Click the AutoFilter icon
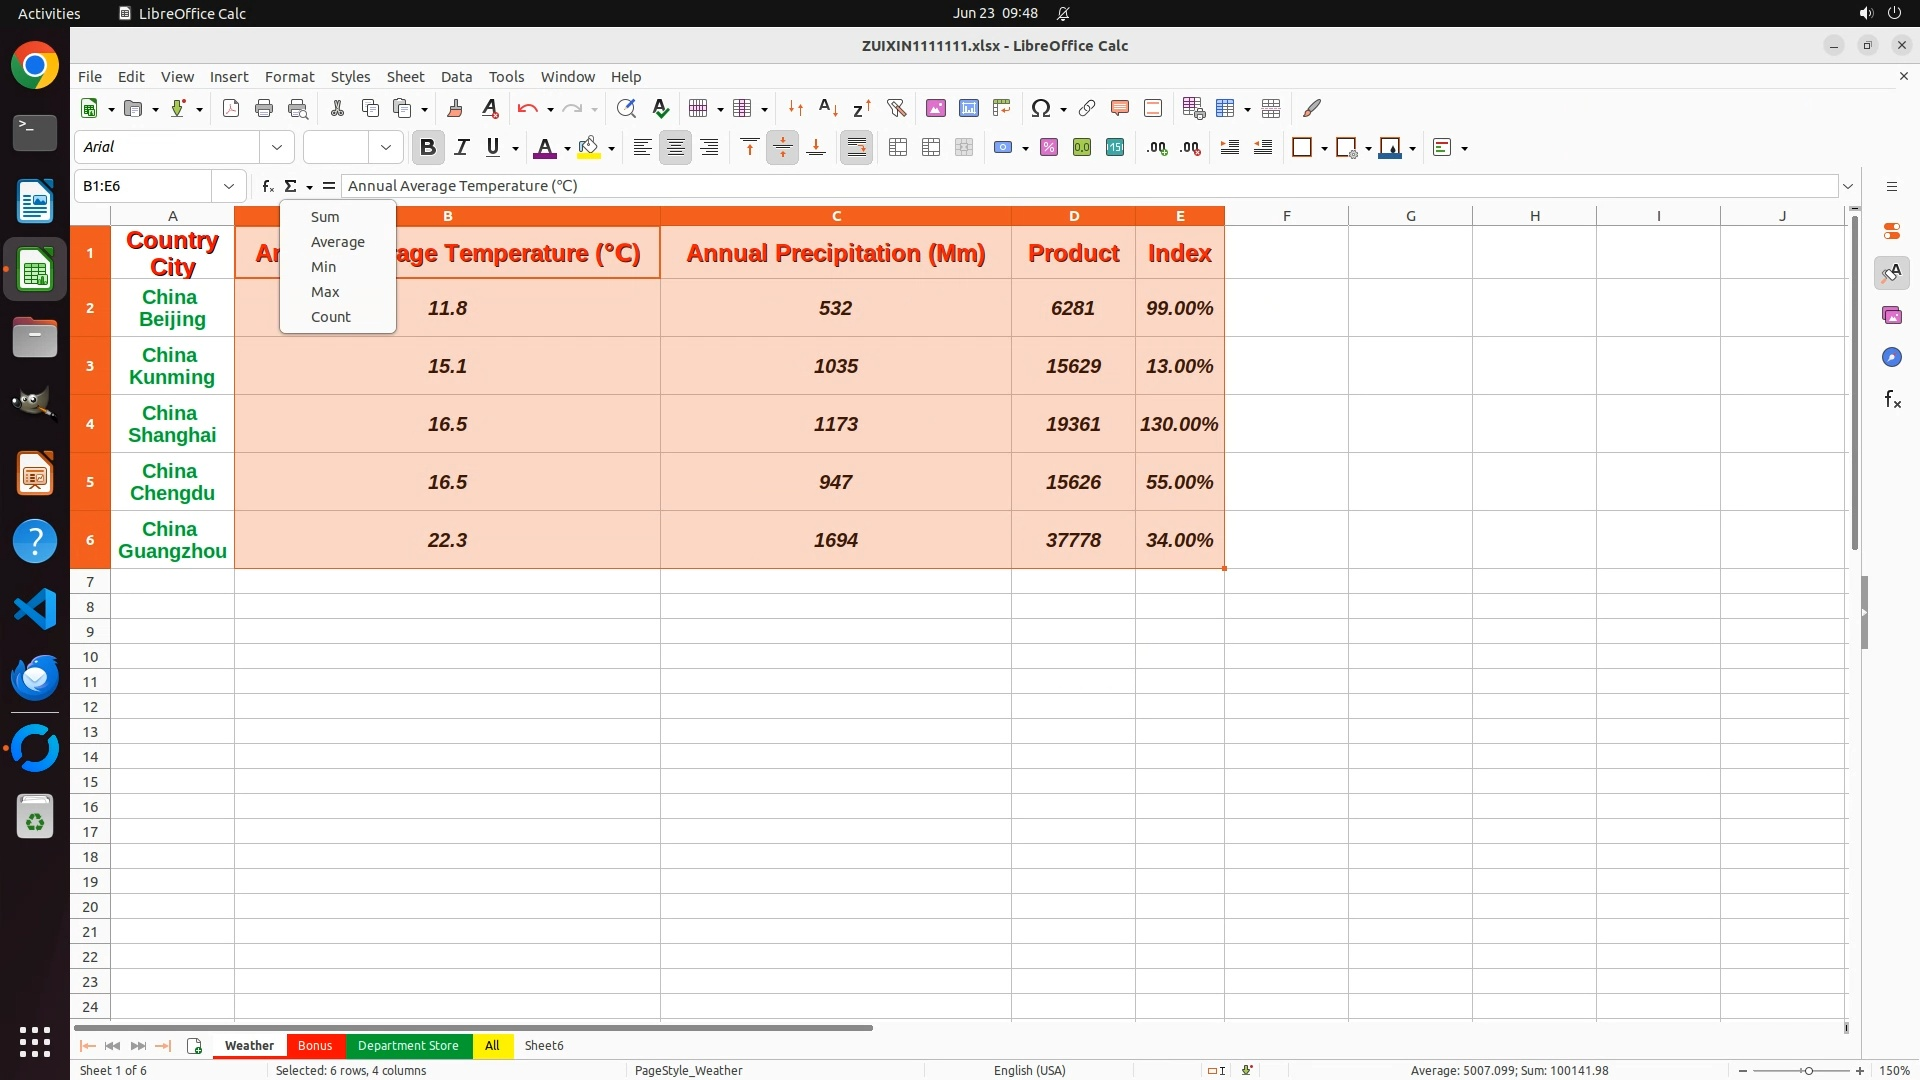 click(896, 108)
